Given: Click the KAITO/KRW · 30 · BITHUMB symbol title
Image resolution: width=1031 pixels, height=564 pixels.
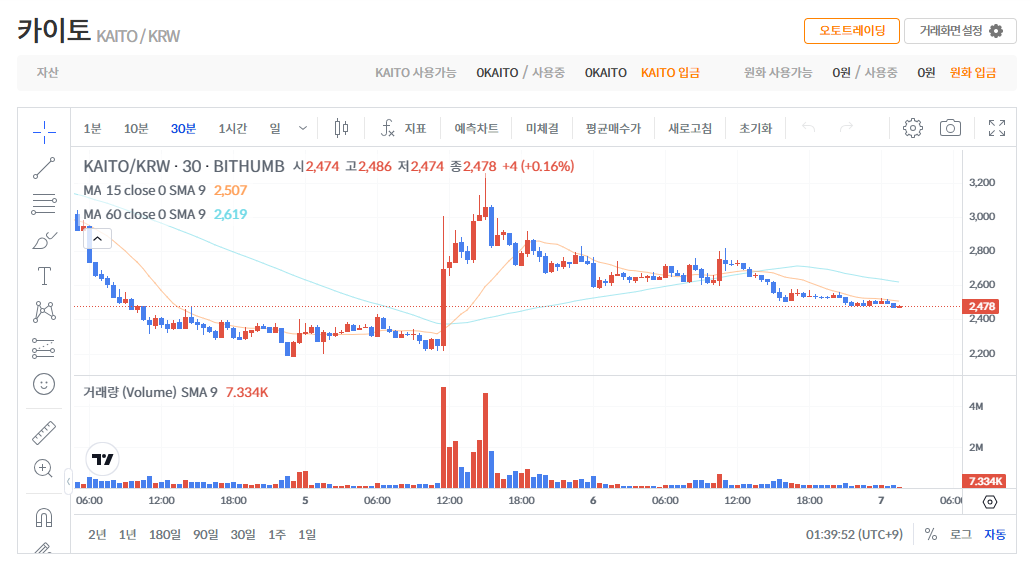Looking at the screenshot, I should click(x=183, y=166).
